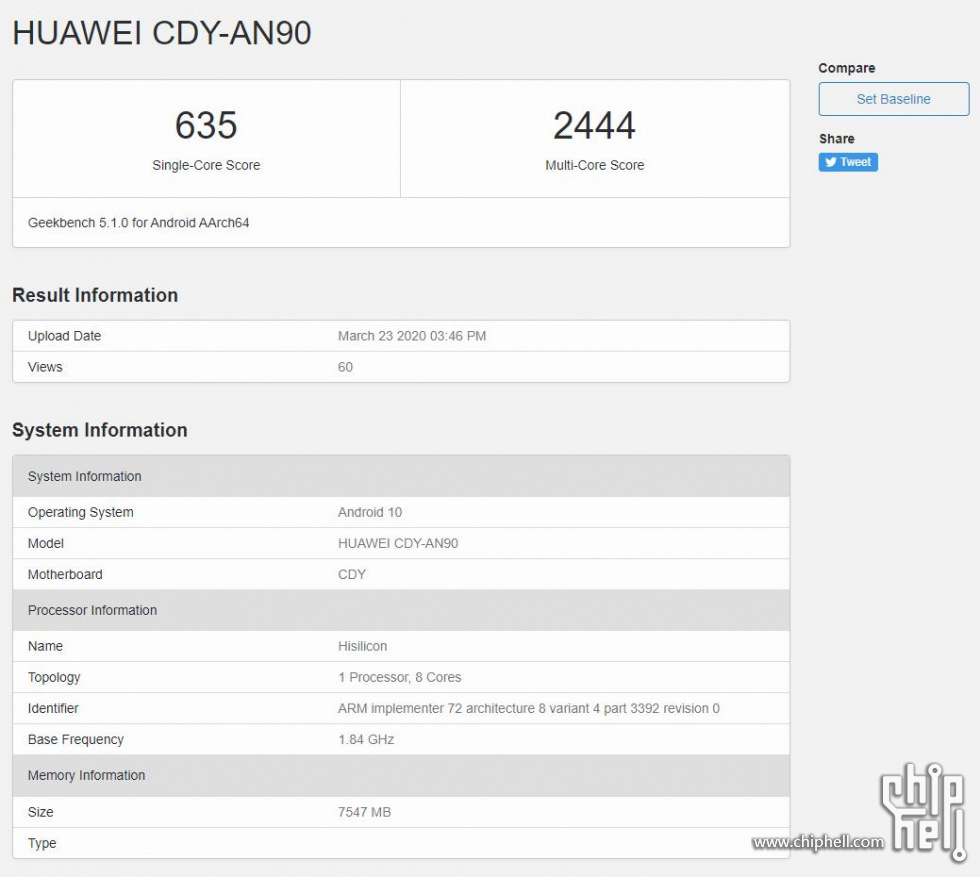Select the HUAWEI CDY-AN90 model value
980x877 pixels.
coord(398,543)
